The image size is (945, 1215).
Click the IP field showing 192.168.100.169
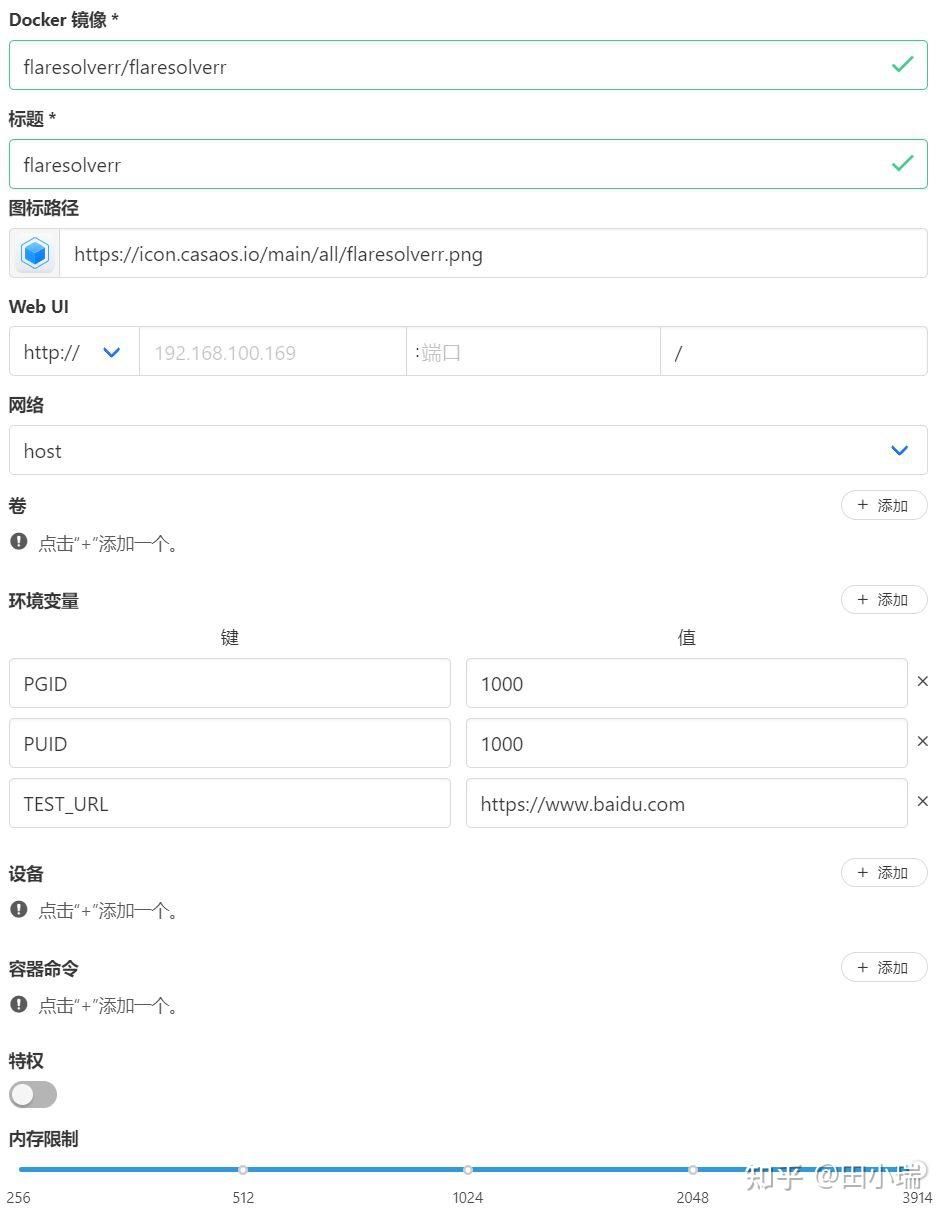coord(270,351)
